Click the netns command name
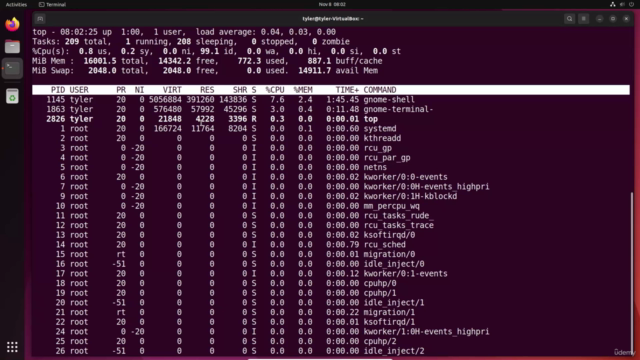This screenshot has height=360, width=640. [375, 167]
